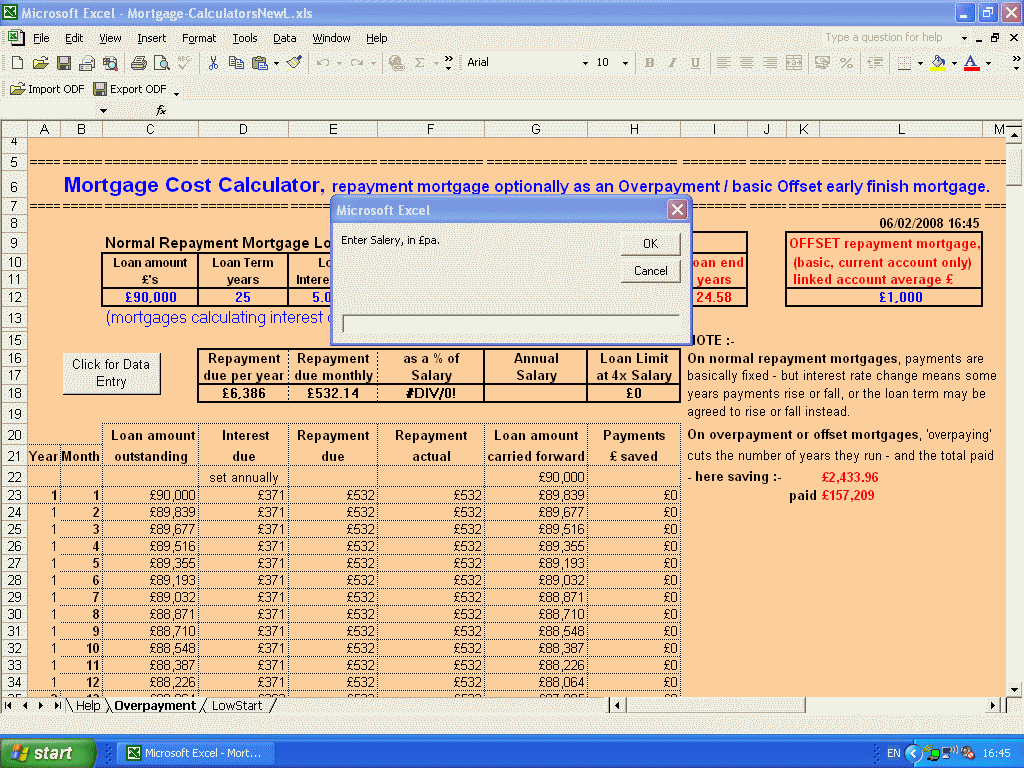
Task: Toggle Italic formatting
Action: (672, 63)
